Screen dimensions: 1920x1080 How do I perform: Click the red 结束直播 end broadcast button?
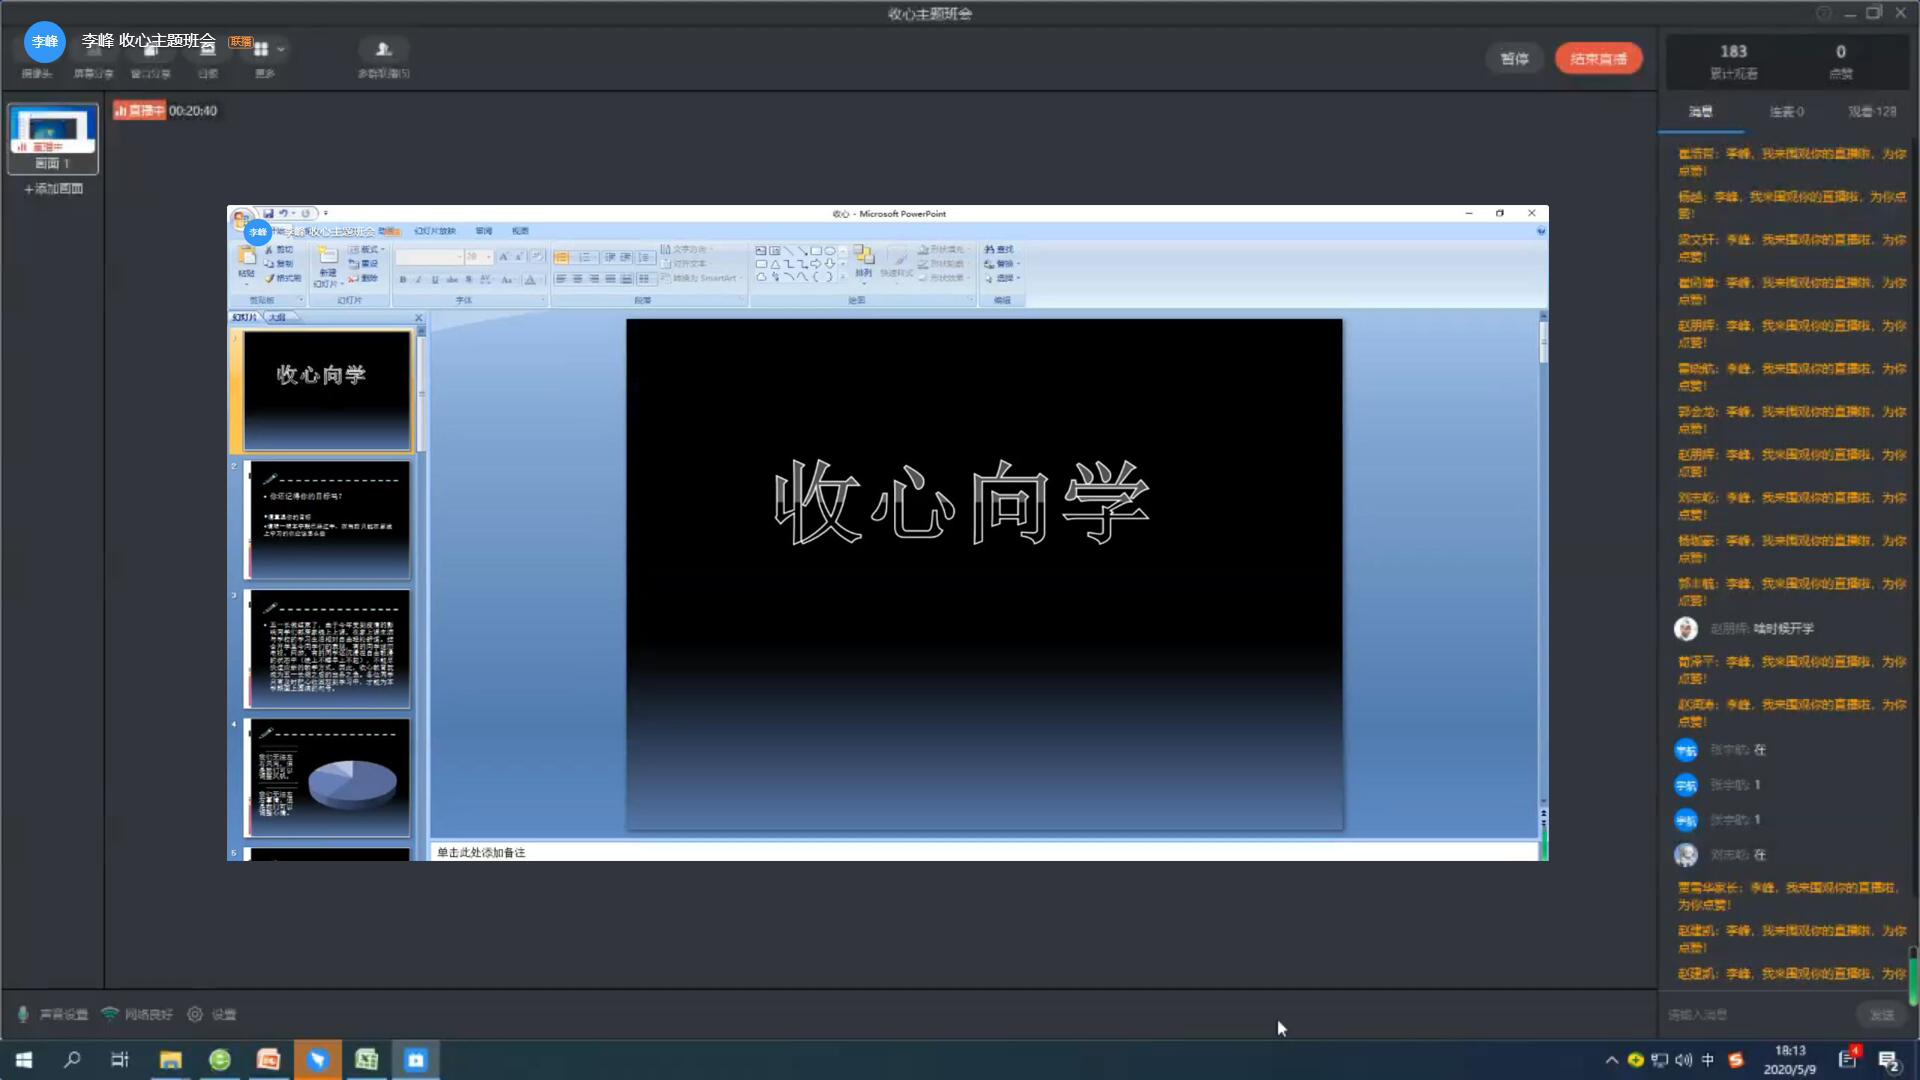coord(1598,59)
